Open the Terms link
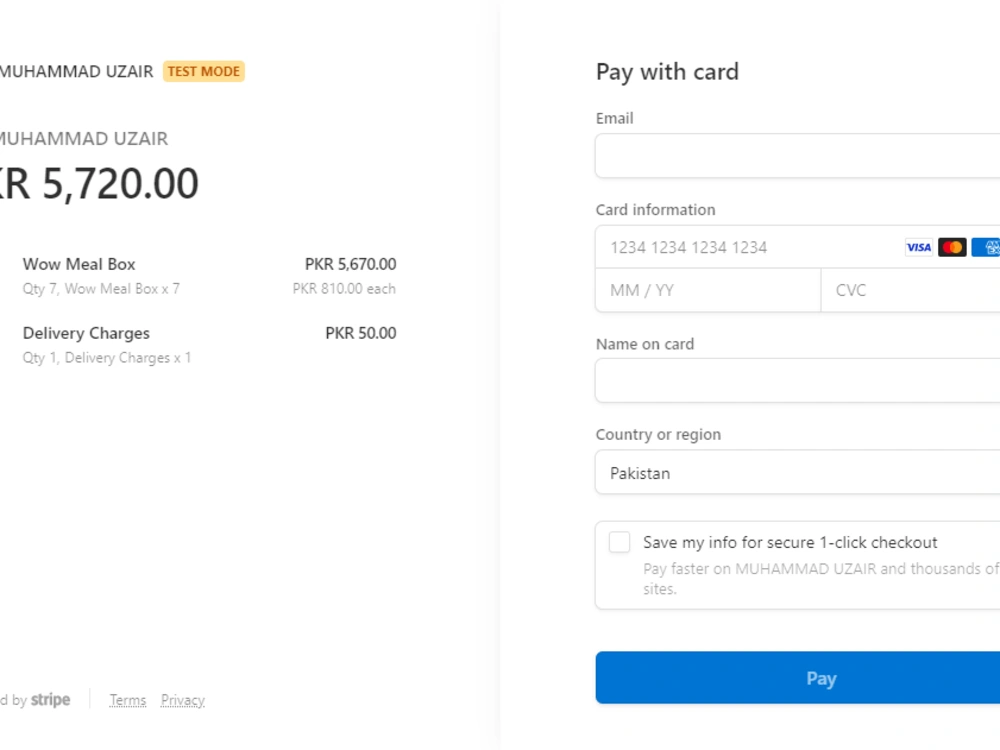Viewport: 1000px width, 750px height. click(x=128, y=700)
